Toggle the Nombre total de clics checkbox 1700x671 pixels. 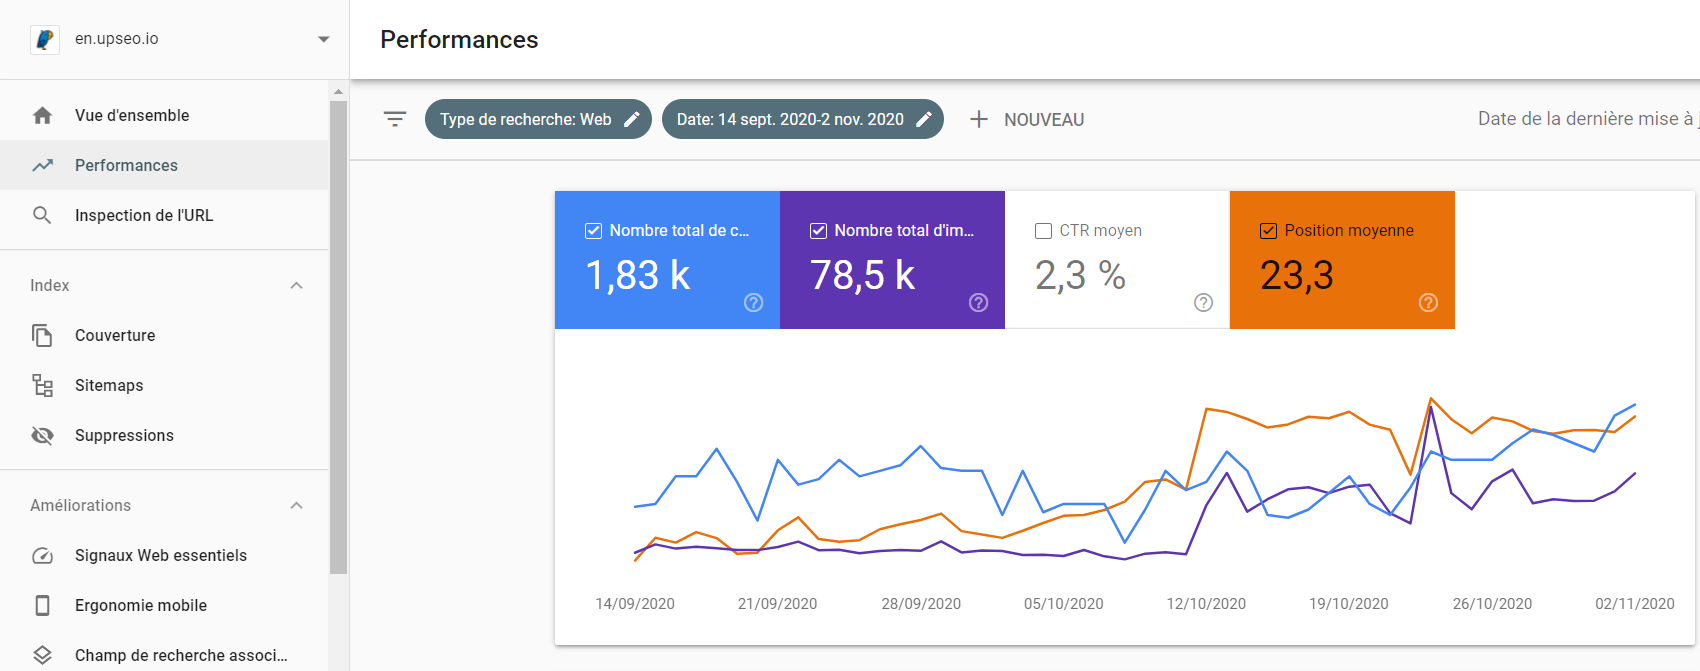(593, 231)
